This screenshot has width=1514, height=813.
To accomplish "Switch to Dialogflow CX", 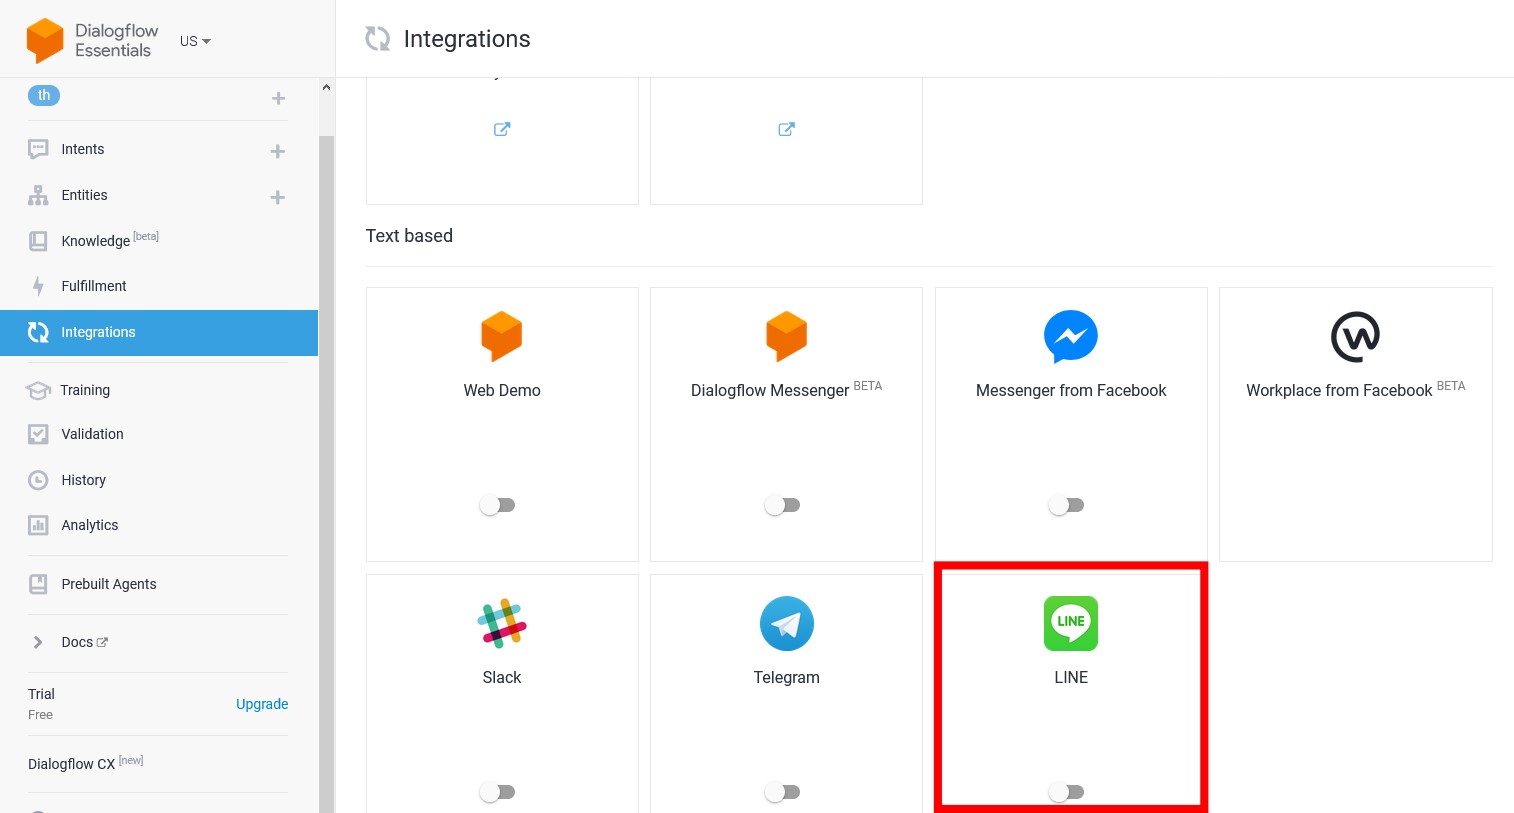I will (86, 763).
